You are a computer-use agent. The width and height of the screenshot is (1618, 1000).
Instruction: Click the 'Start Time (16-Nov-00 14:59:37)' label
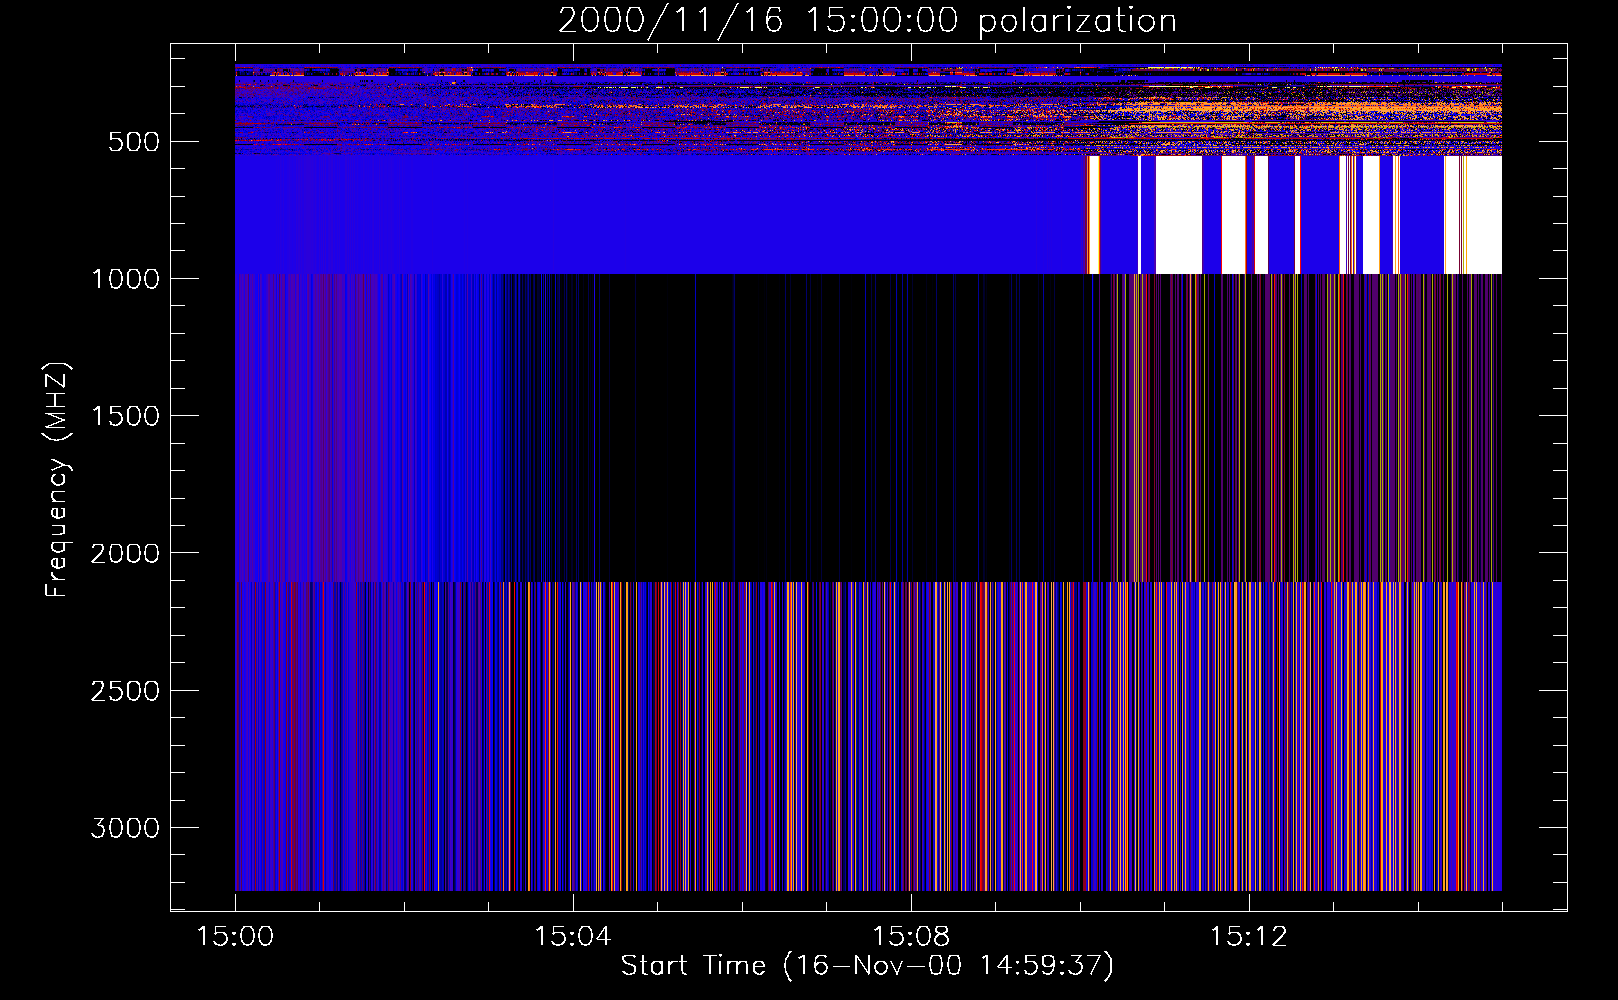pyautogui.click(x=867, y=966)
